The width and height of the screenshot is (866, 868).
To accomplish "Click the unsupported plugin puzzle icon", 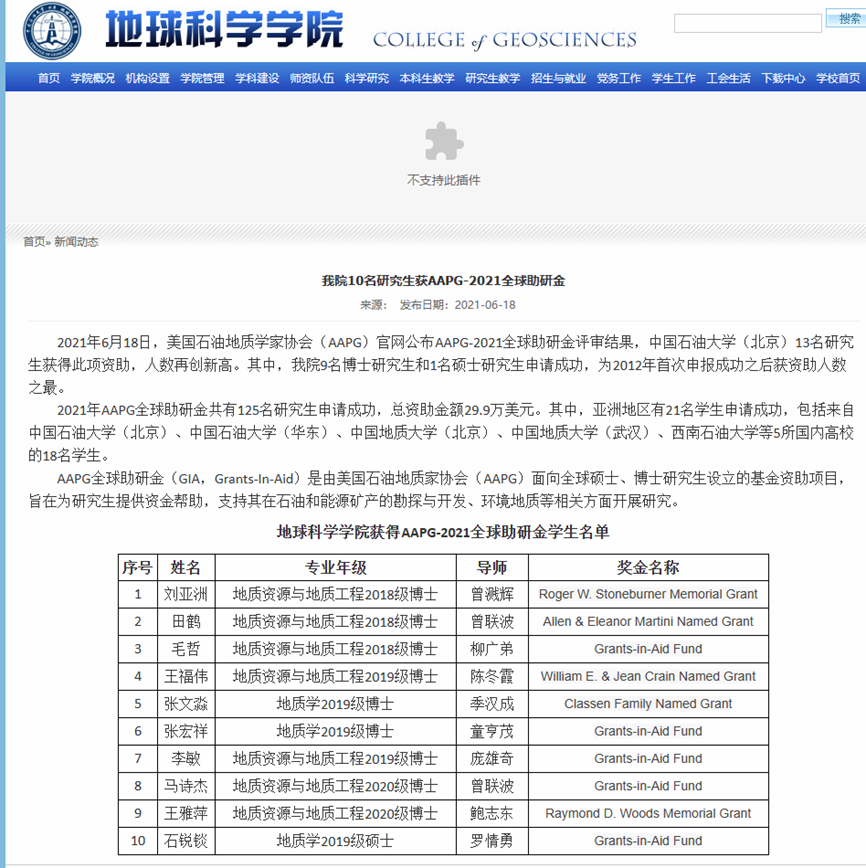I will 443,142.
